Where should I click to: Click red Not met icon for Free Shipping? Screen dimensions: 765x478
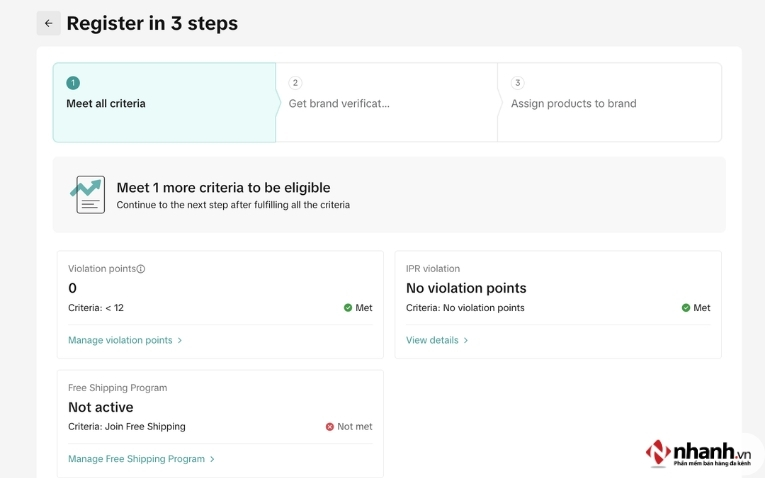click(330, 427)
